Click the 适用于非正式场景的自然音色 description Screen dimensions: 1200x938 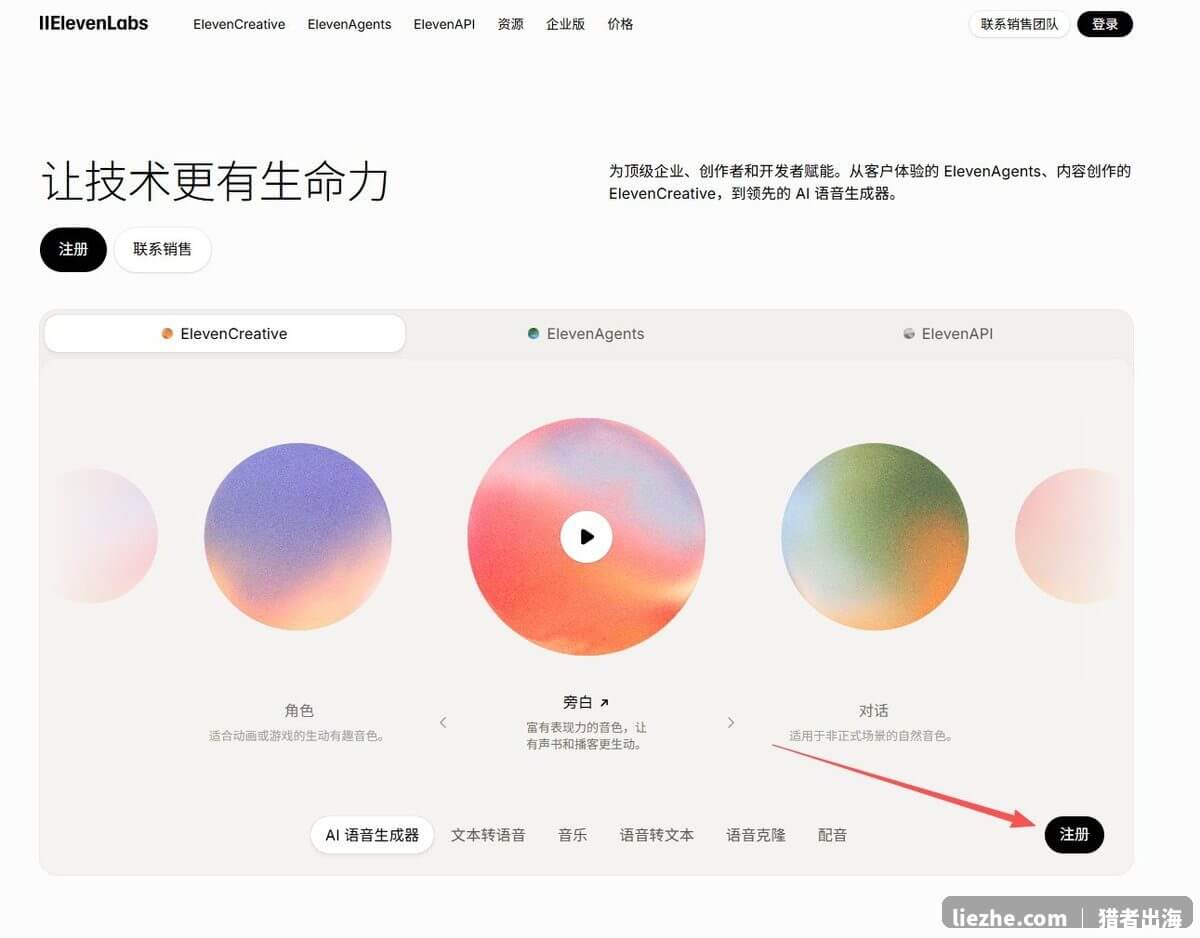pos(874,736)
